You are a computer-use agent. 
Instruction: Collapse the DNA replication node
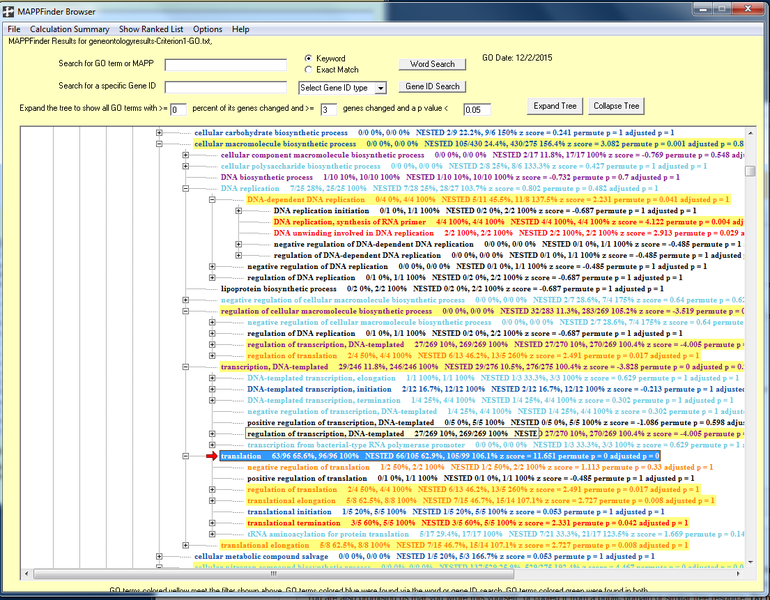pos(186,189)
